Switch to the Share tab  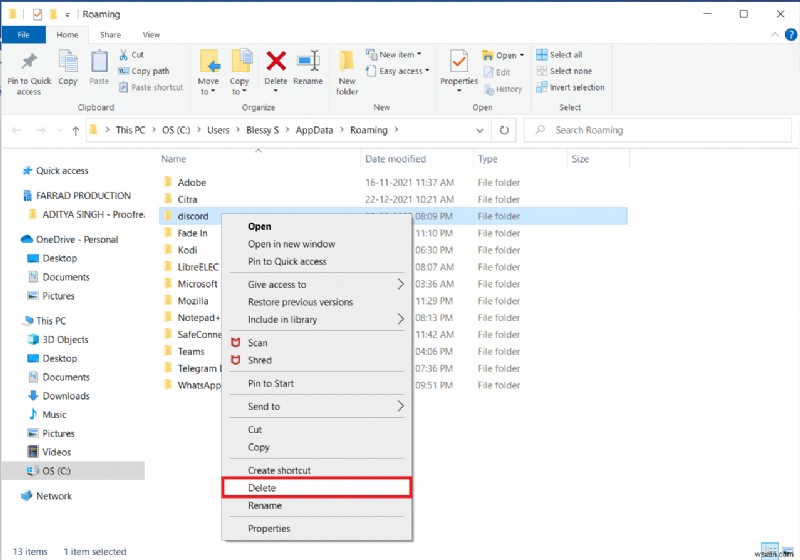110,35
